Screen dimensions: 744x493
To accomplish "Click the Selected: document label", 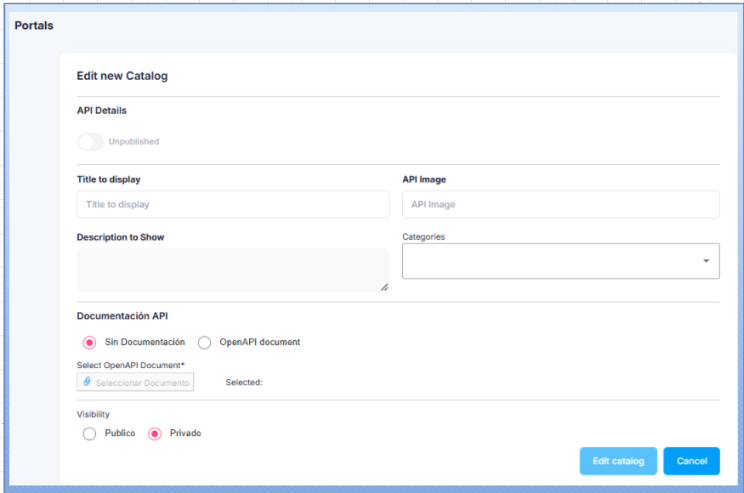I will pyautogui.click(x=244, y=382).
